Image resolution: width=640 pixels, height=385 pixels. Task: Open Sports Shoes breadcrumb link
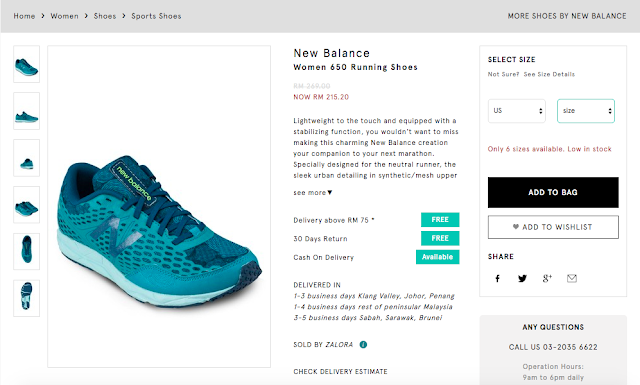[156, 16]
